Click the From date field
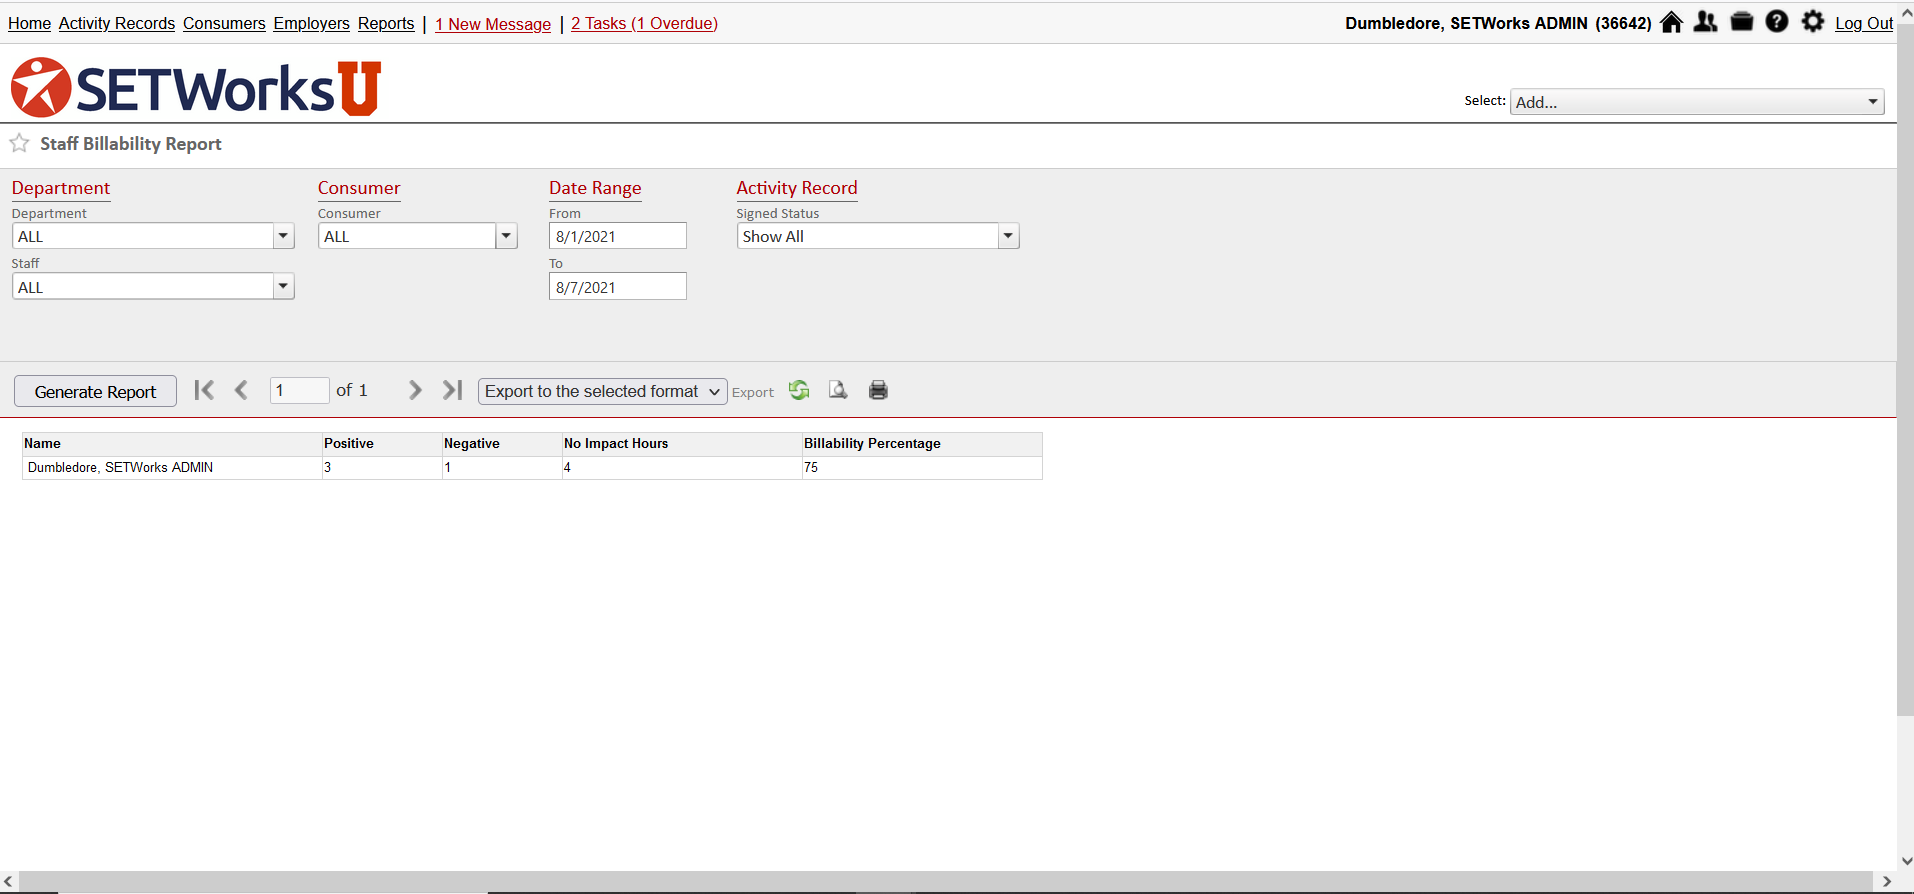1914x894 pixels. (x=618, y=236)
